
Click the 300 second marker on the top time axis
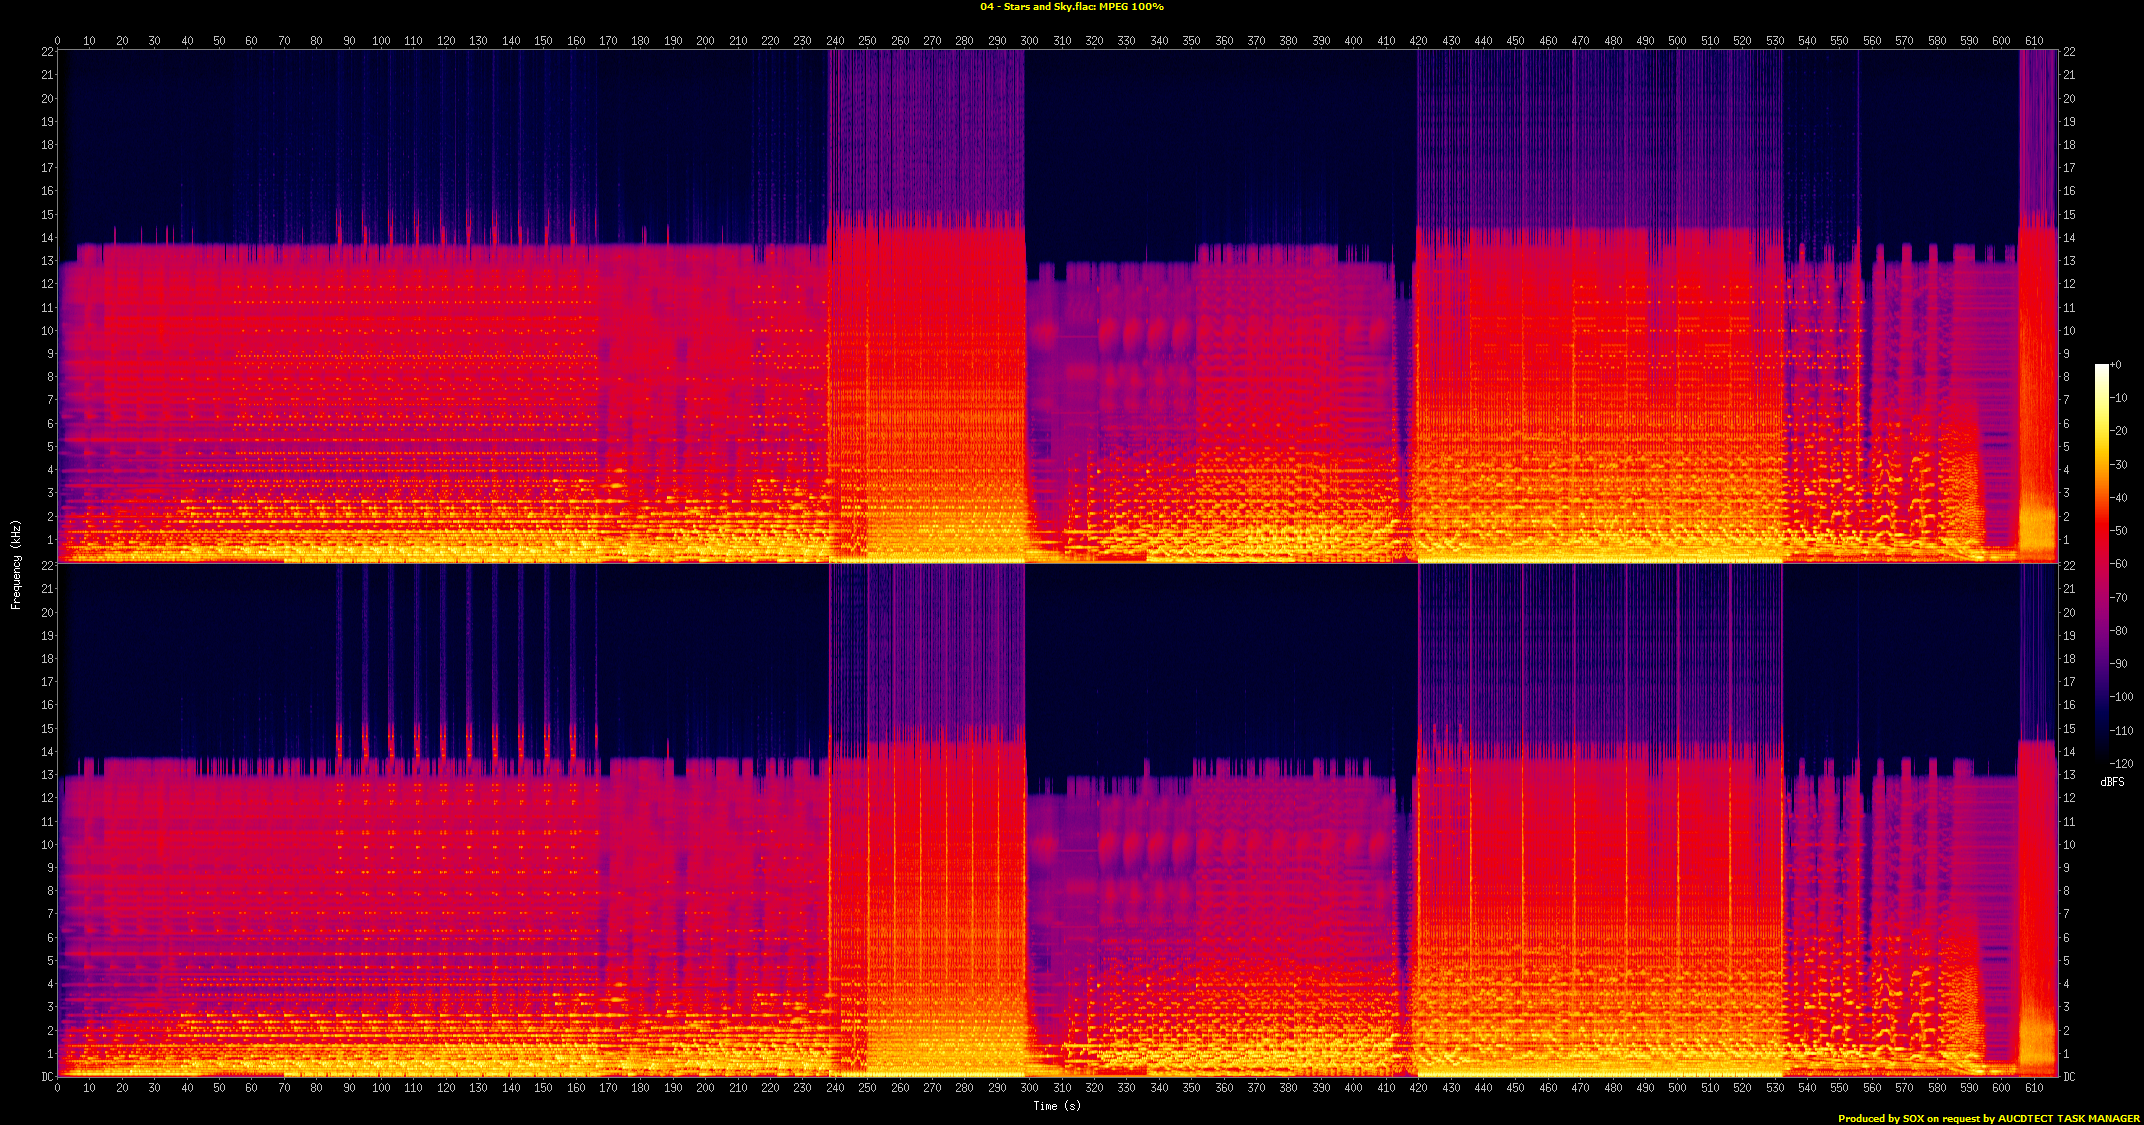[1029, 41]
